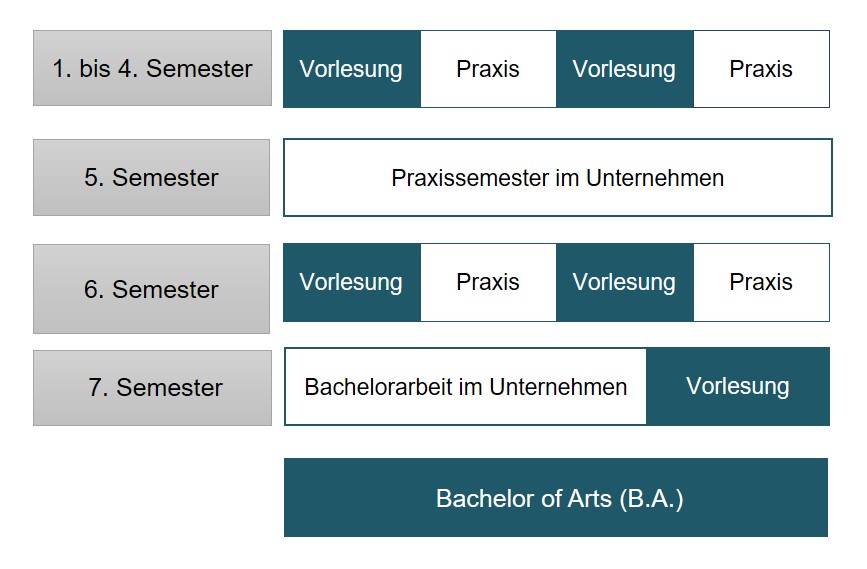This screenshot has width=867, height=569.
Task: Click the word 'Unternehmen' in Praxissemester box
Action: [655, 178]
